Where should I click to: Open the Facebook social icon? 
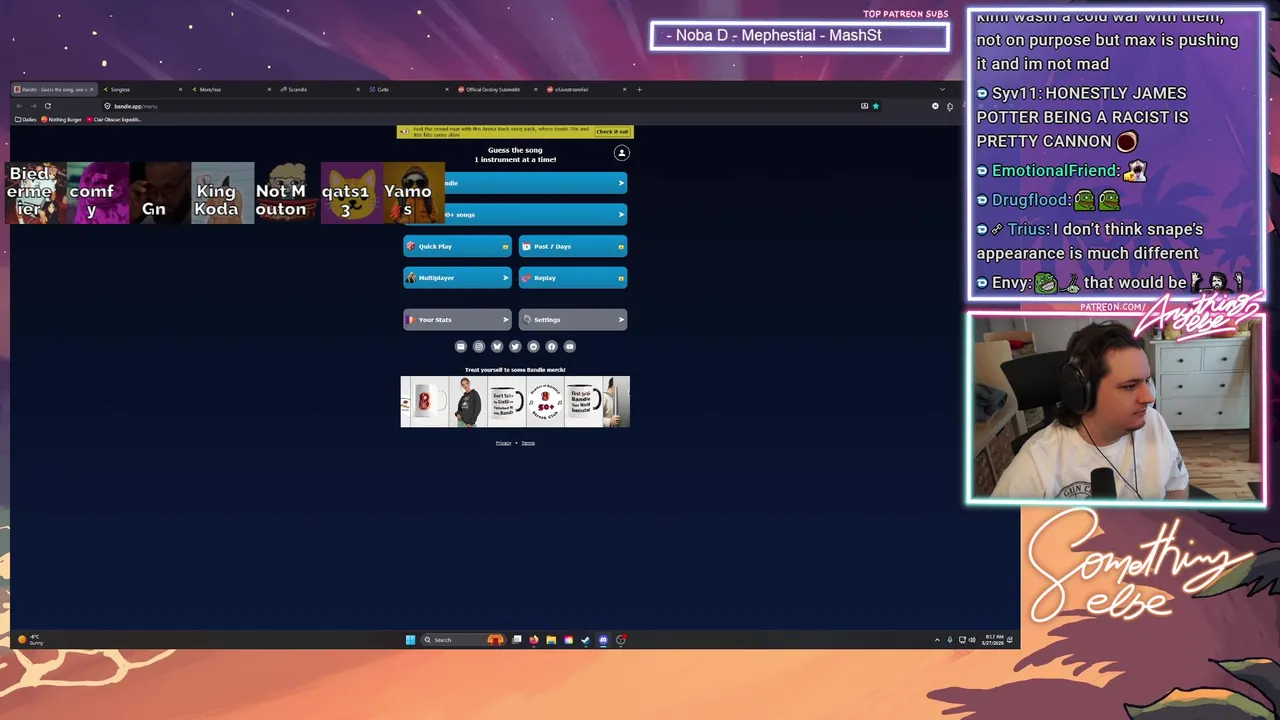(x=551, y=347)
